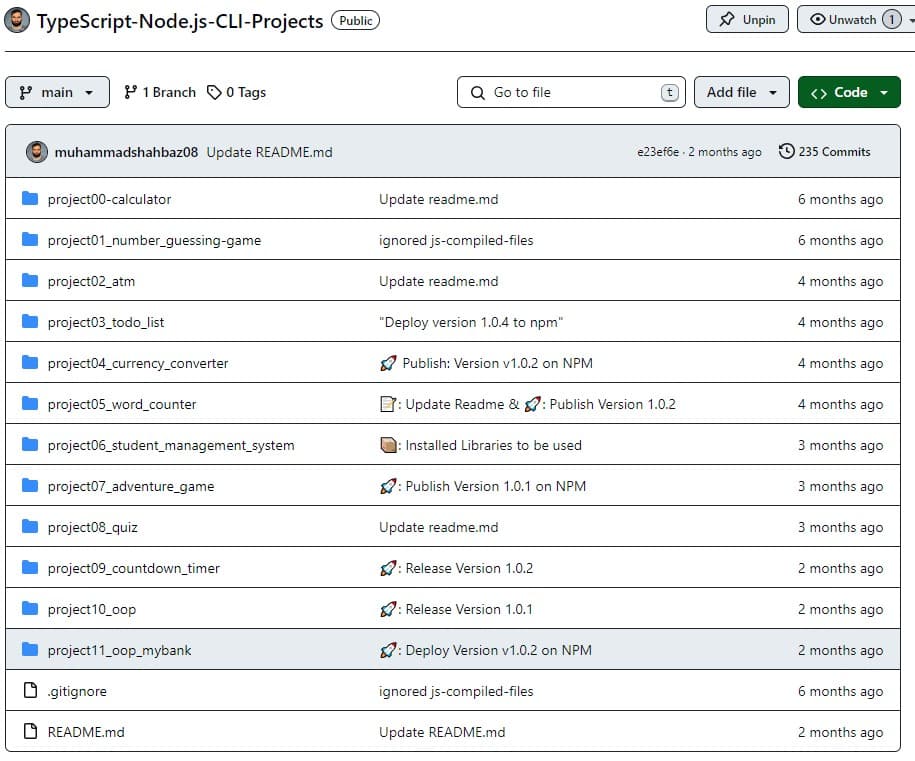Open commit Publish Version 1.0.1 on NPM

pyautogui.click(x=483, y=486)
